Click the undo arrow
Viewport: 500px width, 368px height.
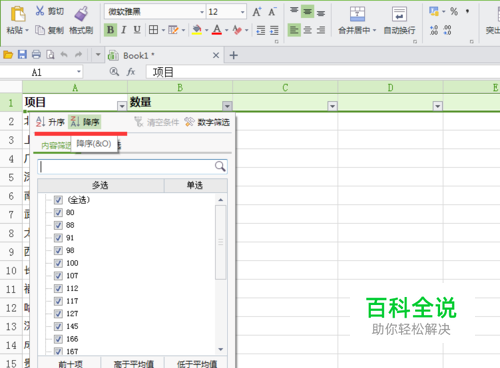(64, 54)
